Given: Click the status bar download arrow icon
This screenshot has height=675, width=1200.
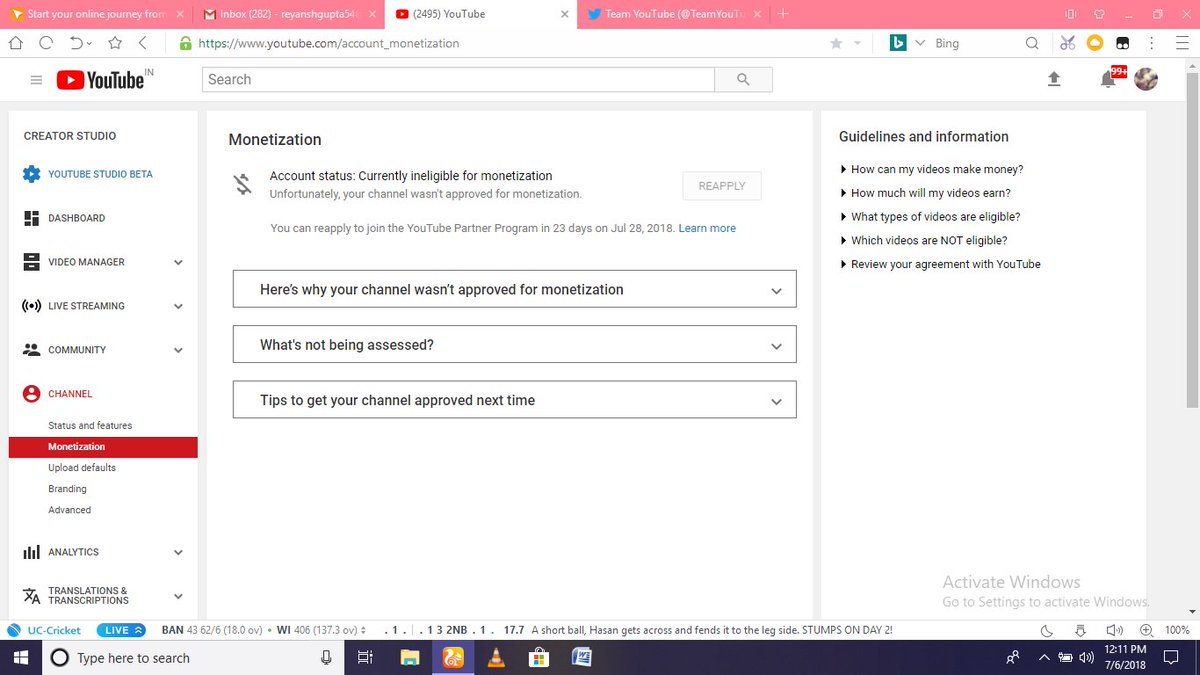Looking at the screenshot, I should click(x=1080, y=631).
